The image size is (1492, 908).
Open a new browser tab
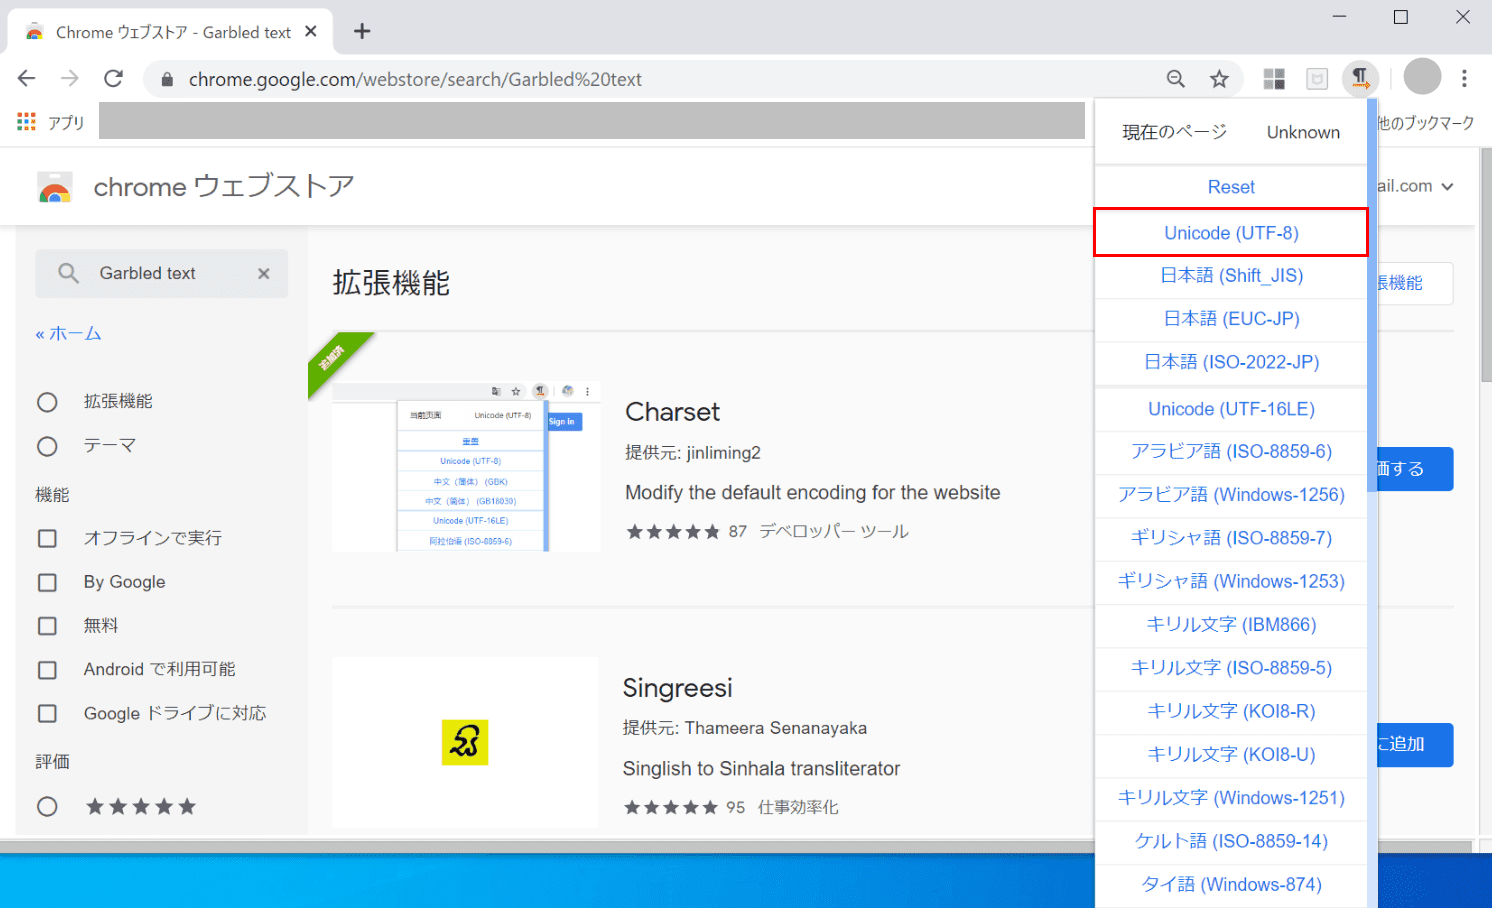click(x=362, y=31)
